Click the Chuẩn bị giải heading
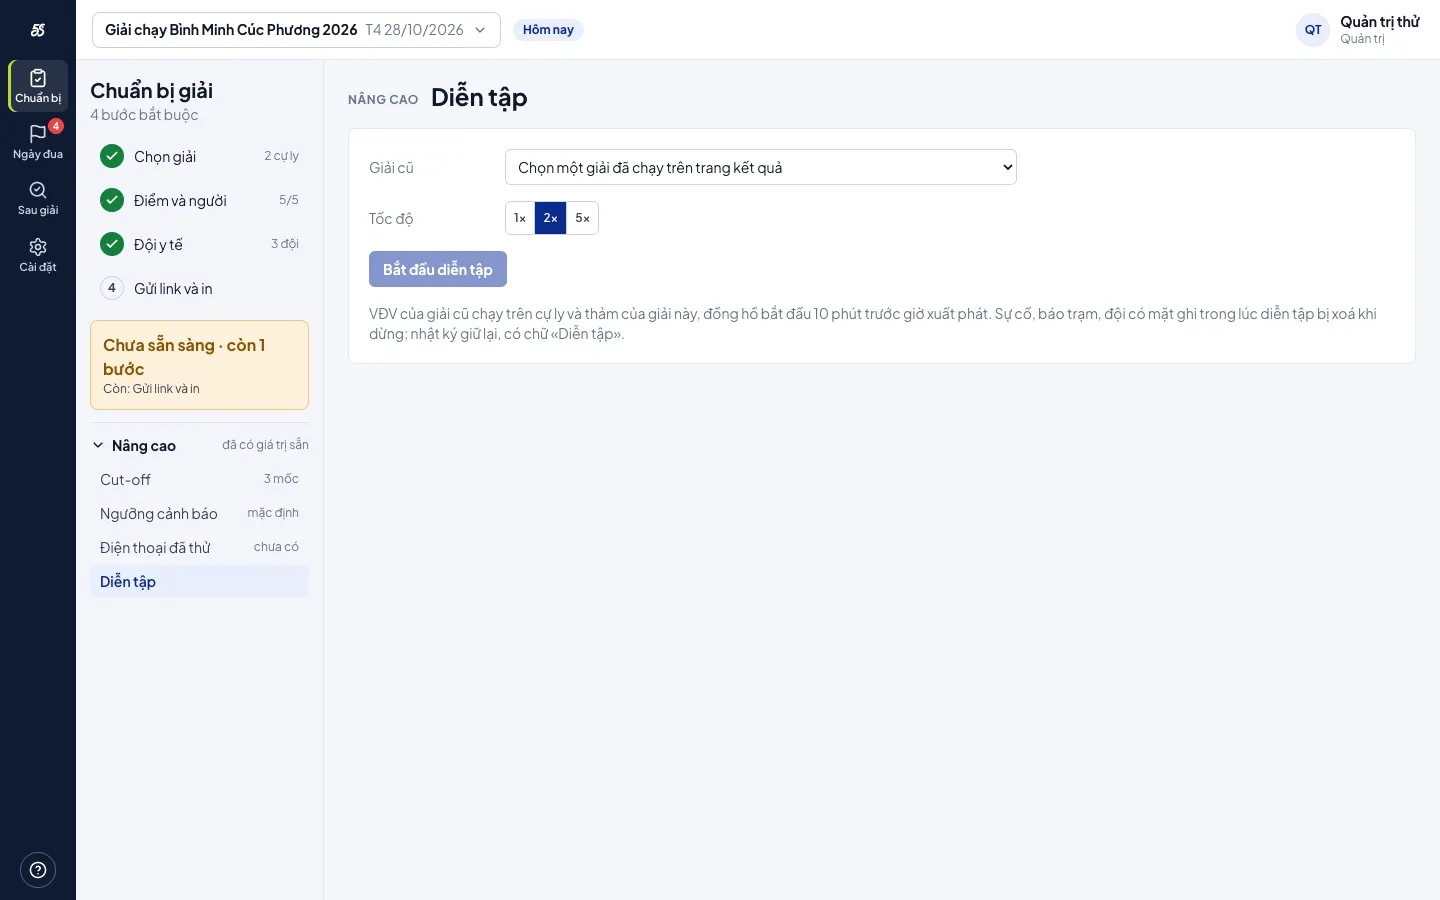 click(x=152, y=90)
